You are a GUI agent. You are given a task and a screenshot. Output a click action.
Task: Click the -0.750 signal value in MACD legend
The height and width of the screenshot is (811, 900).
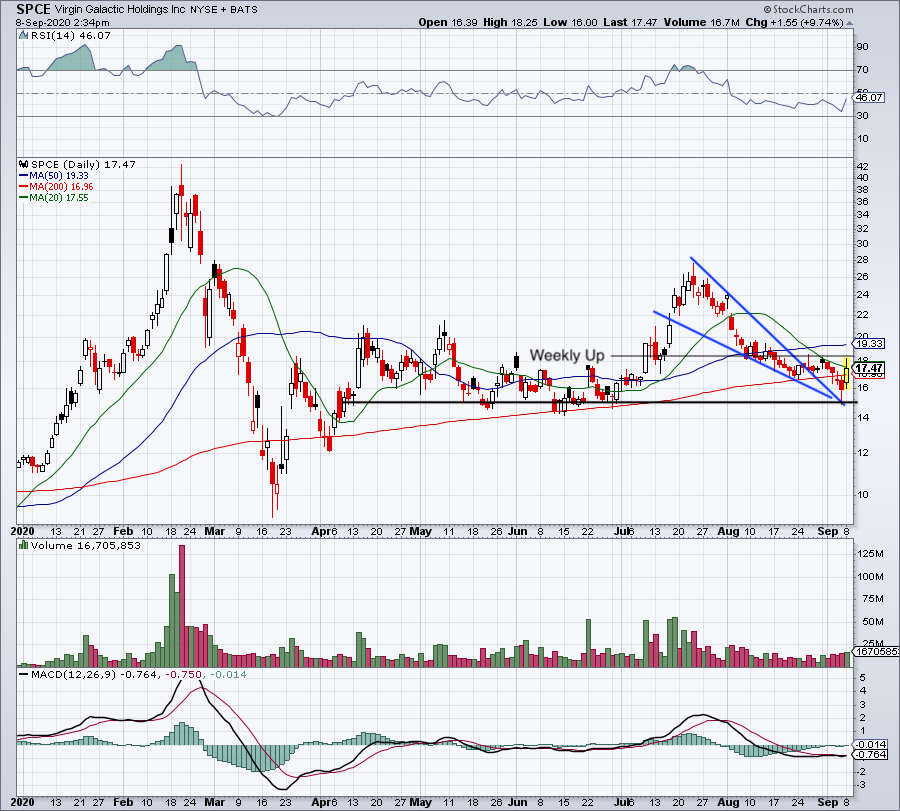184,674
